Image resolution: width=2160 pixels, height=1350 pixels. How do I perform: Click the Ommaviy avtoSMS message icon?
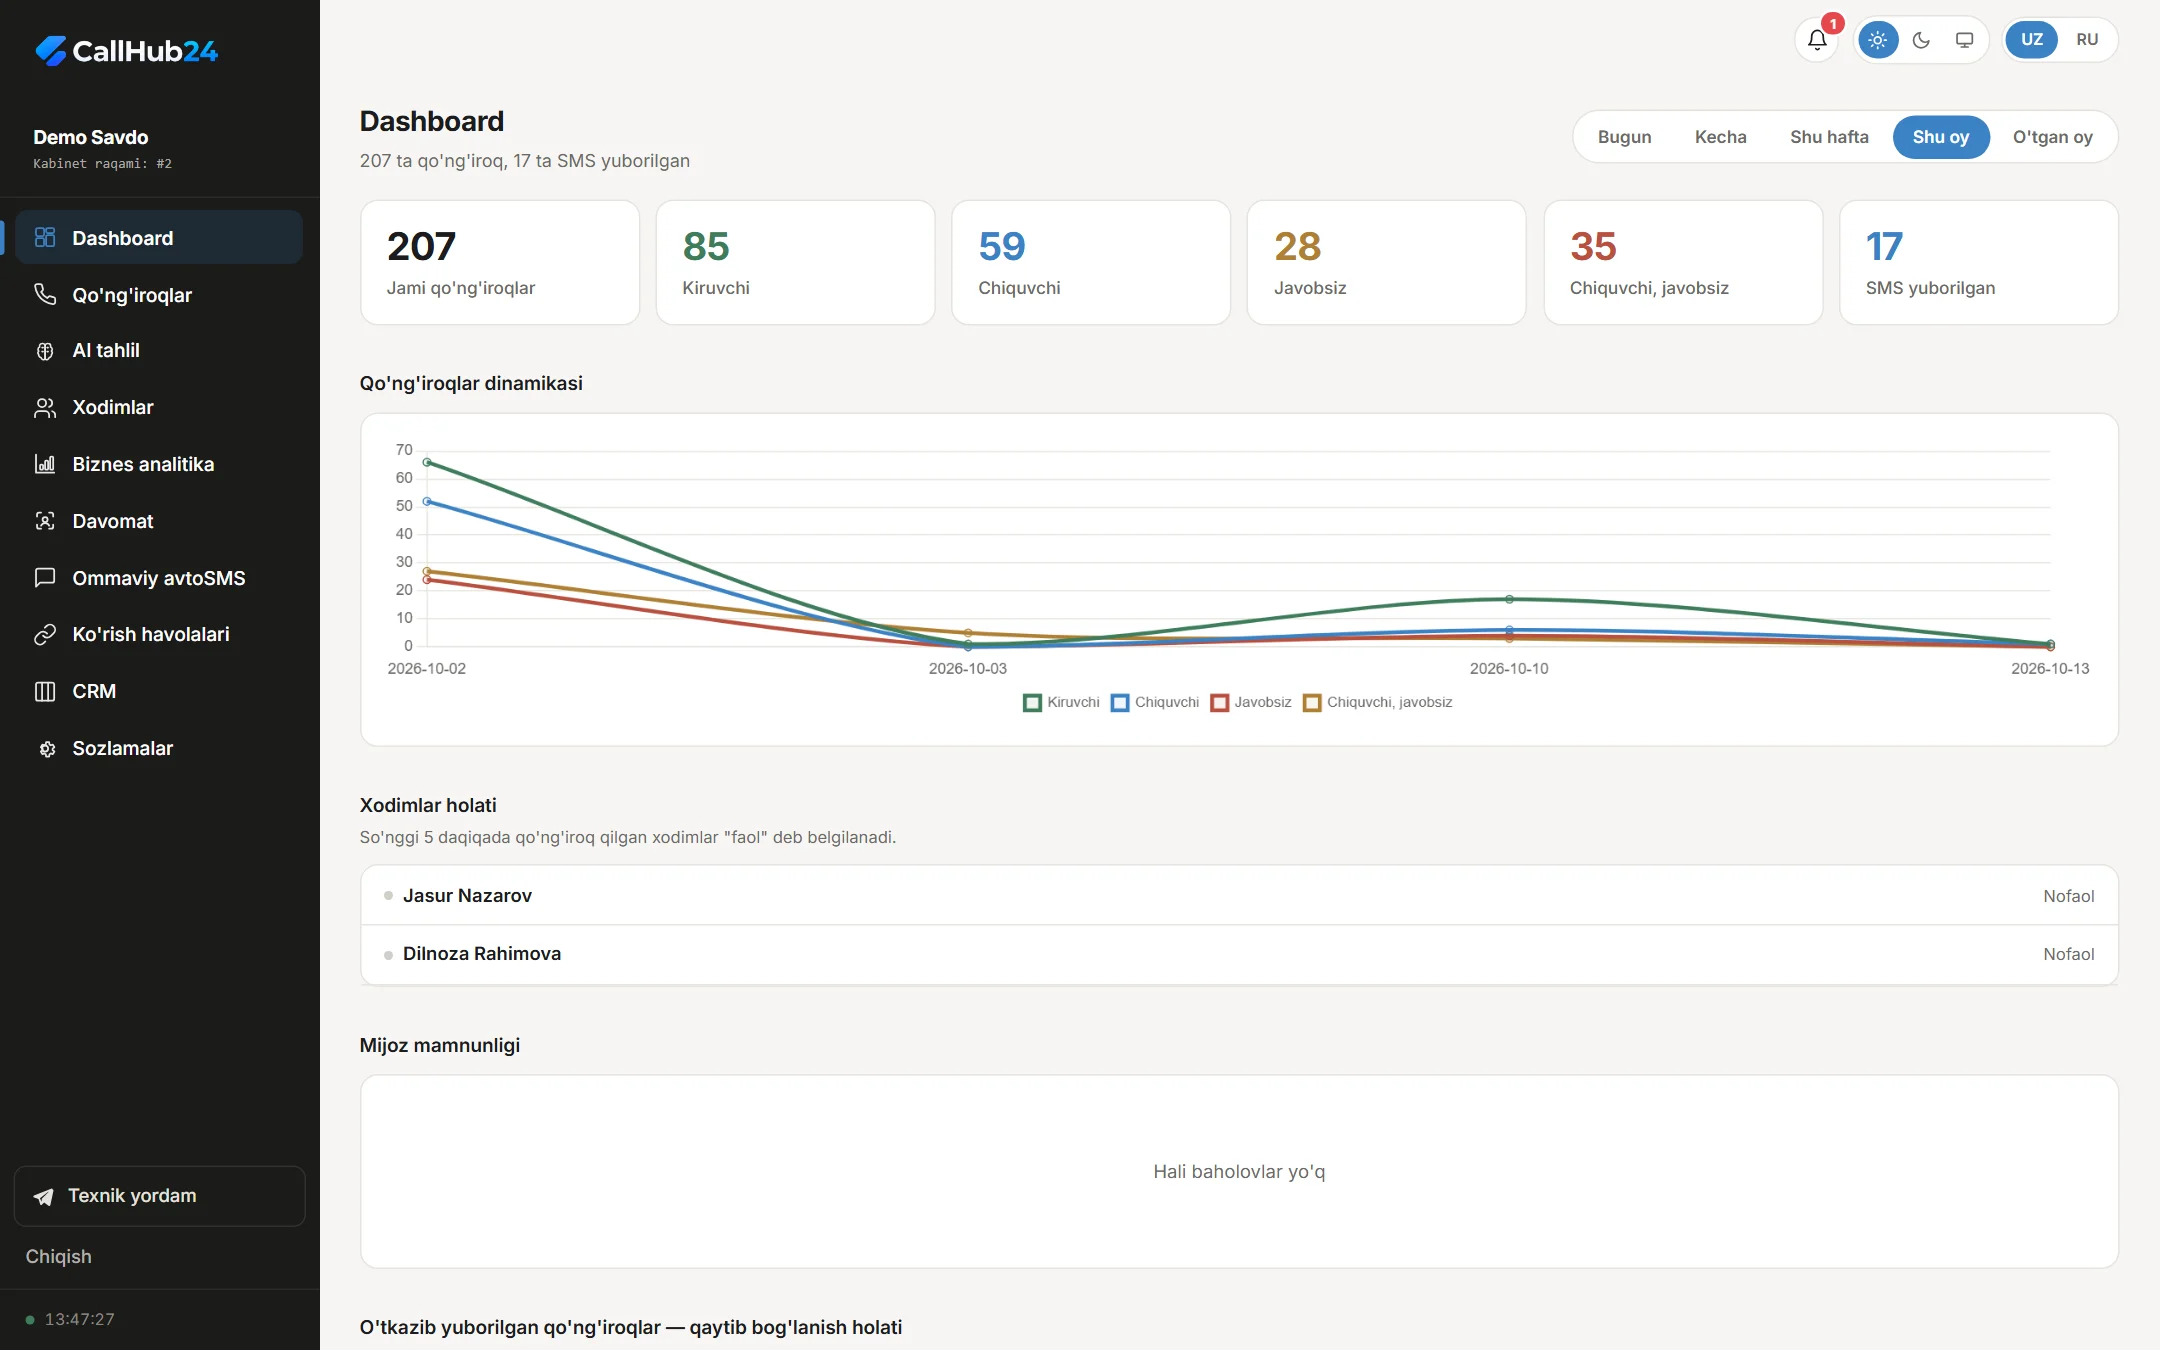click(45, 578)
